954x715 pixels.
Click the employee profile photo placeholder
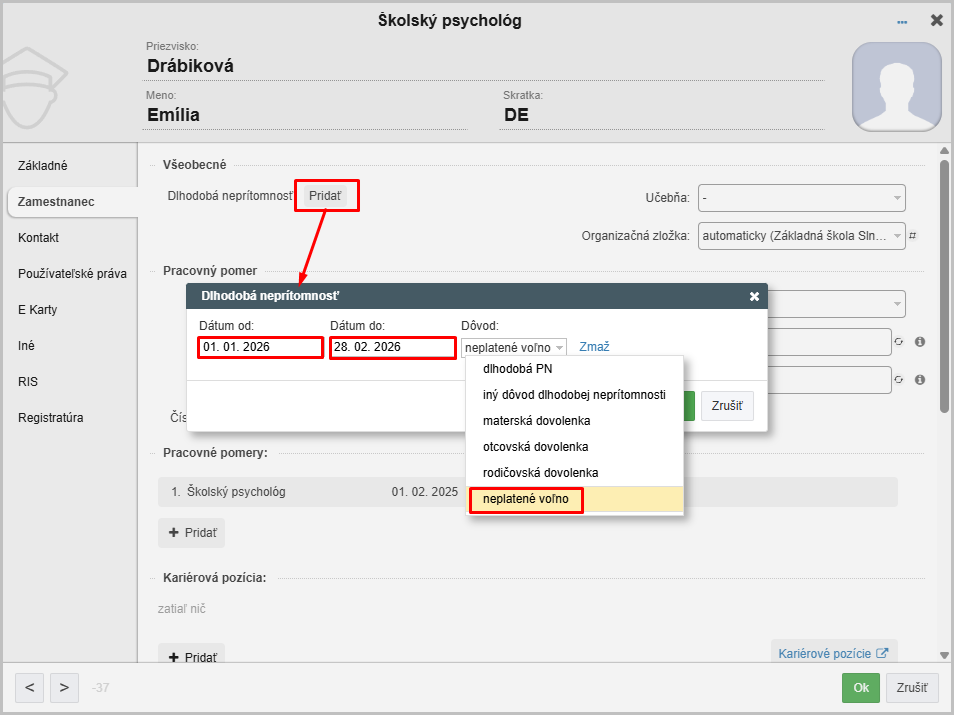896,87
